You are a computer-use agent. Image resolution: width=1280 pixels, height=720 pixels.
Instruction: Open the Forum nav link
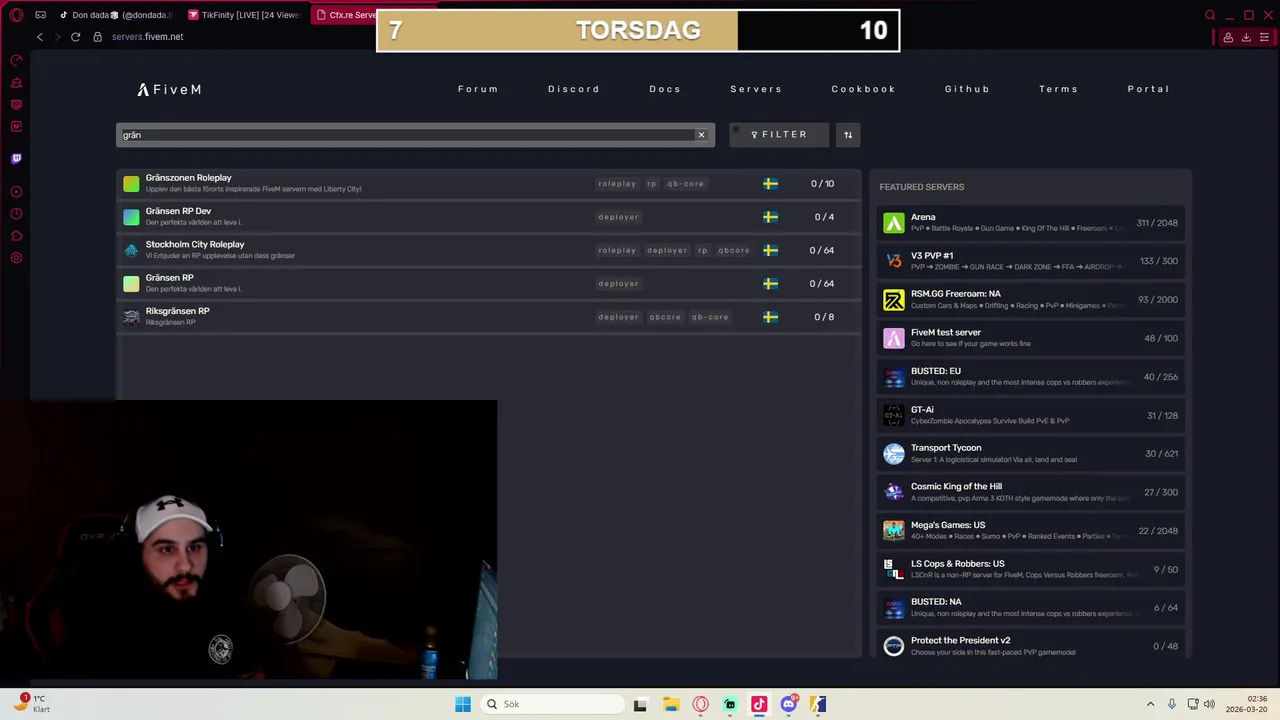pos(478,89)
